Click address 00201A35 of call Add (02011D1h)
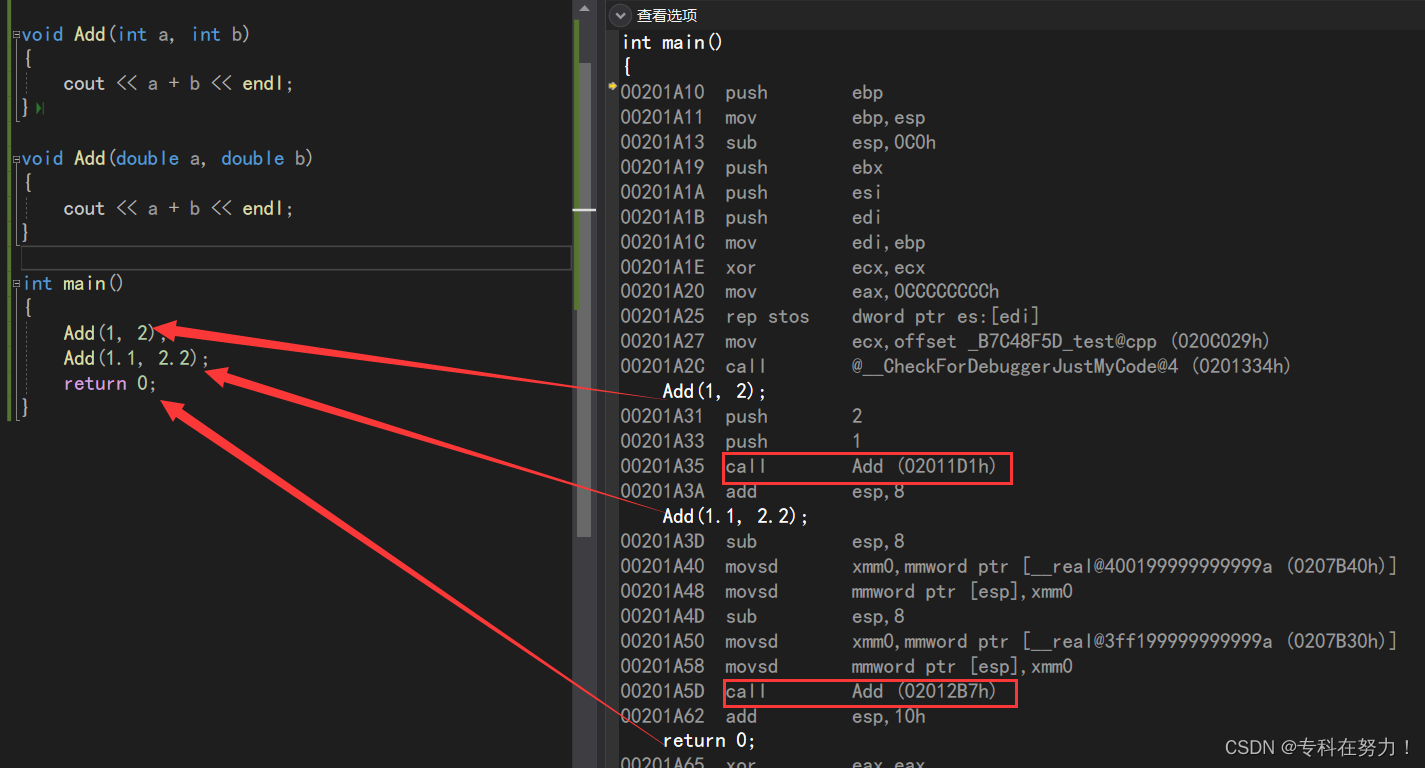The width and height of the screenshot is (1425, 768). click(x=662, y=467)
